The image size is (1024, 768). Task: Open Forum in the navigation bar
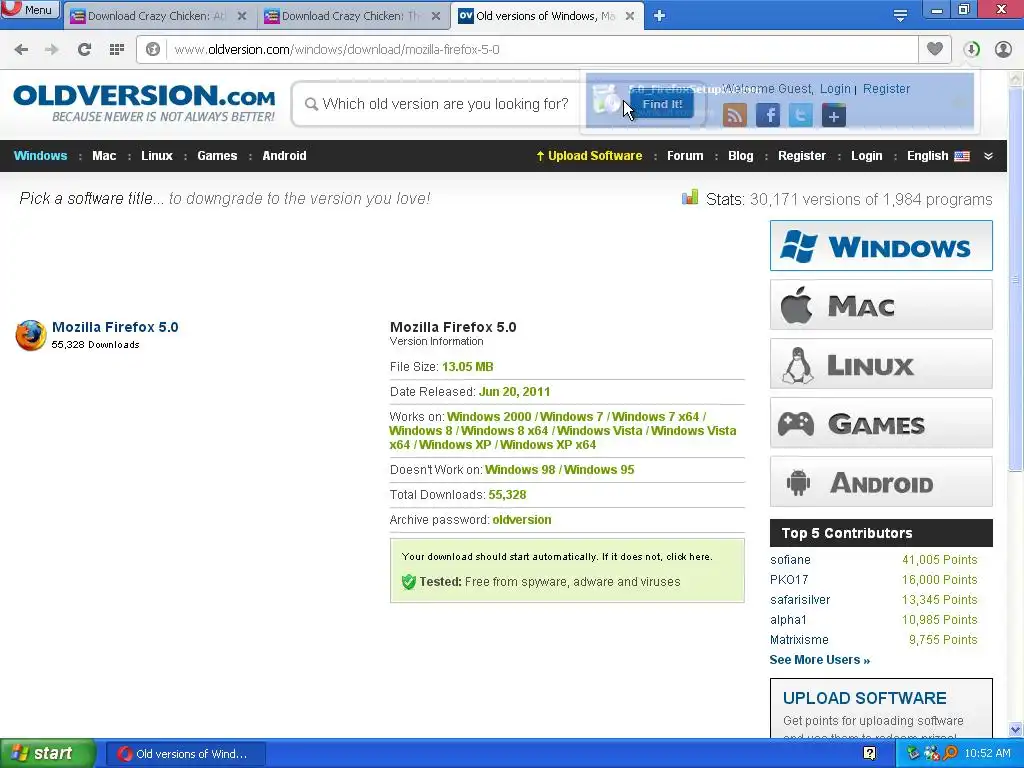pos(685,156)
